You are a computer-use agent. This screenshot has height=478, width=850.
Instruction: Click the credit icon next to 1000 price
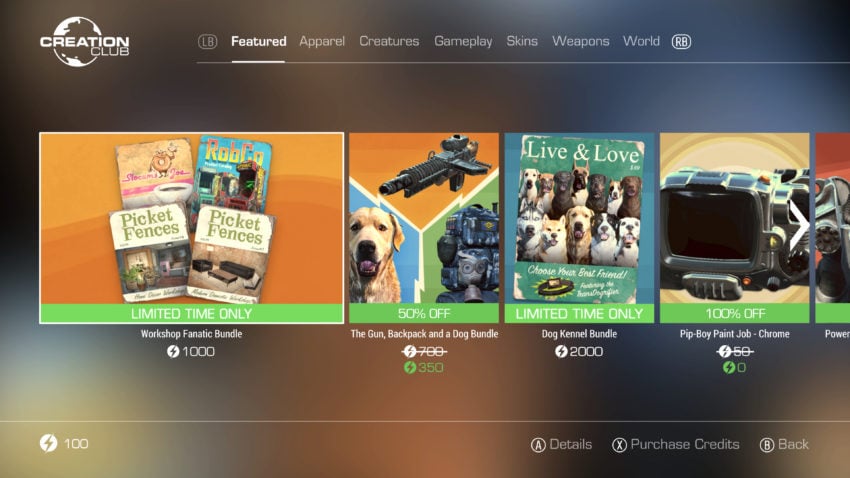(173, 352)
